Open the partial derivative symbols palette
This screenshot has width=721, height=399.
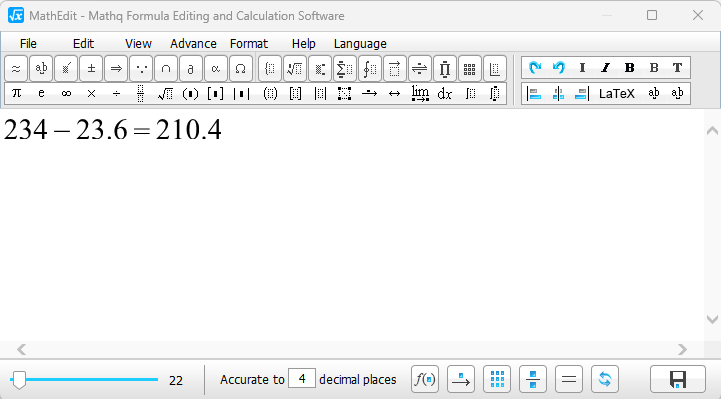pos(191,69)
